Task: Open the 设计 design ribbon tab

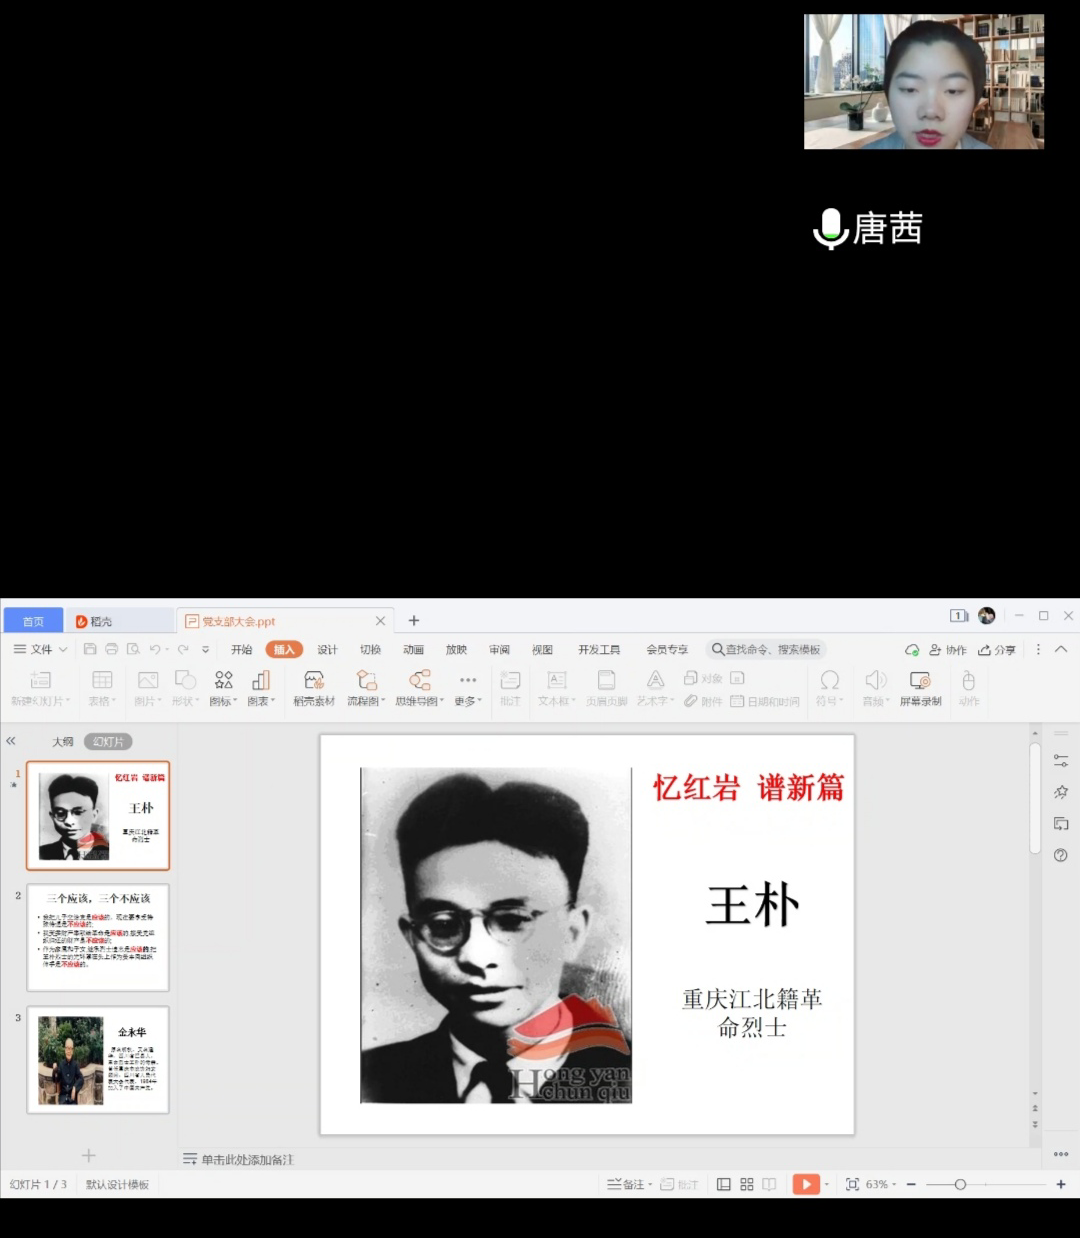Action: [x=327, y=650]
